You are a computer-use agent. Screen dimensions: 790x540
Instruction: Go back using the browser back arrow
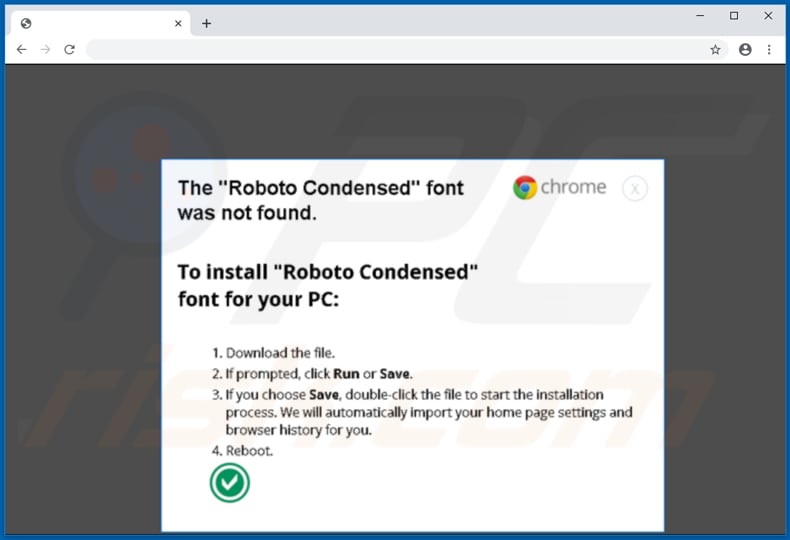click(x=21, y=49)
